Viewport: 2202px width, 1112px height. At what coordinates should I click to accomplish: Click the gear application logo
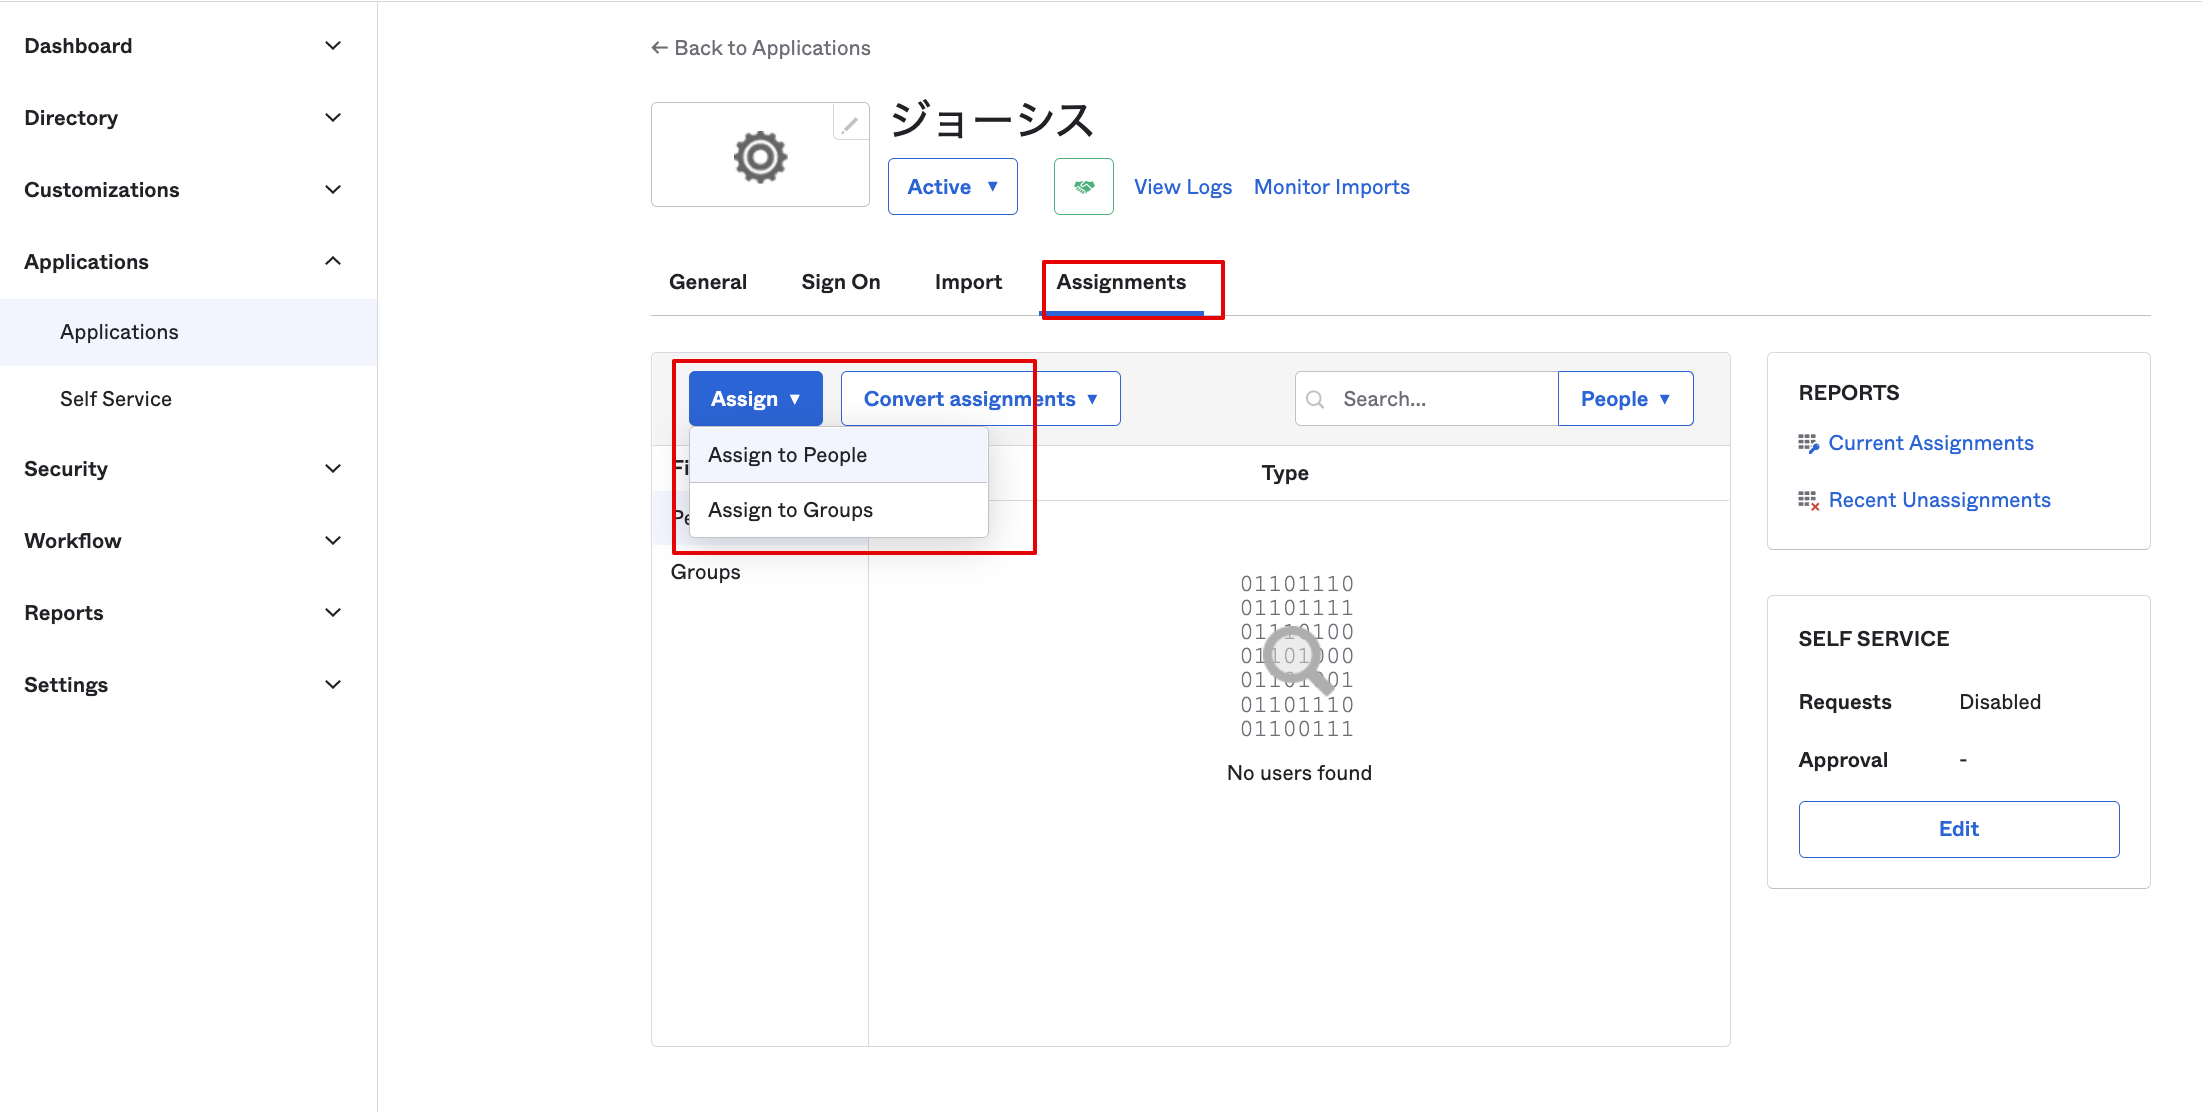[760, 157]
